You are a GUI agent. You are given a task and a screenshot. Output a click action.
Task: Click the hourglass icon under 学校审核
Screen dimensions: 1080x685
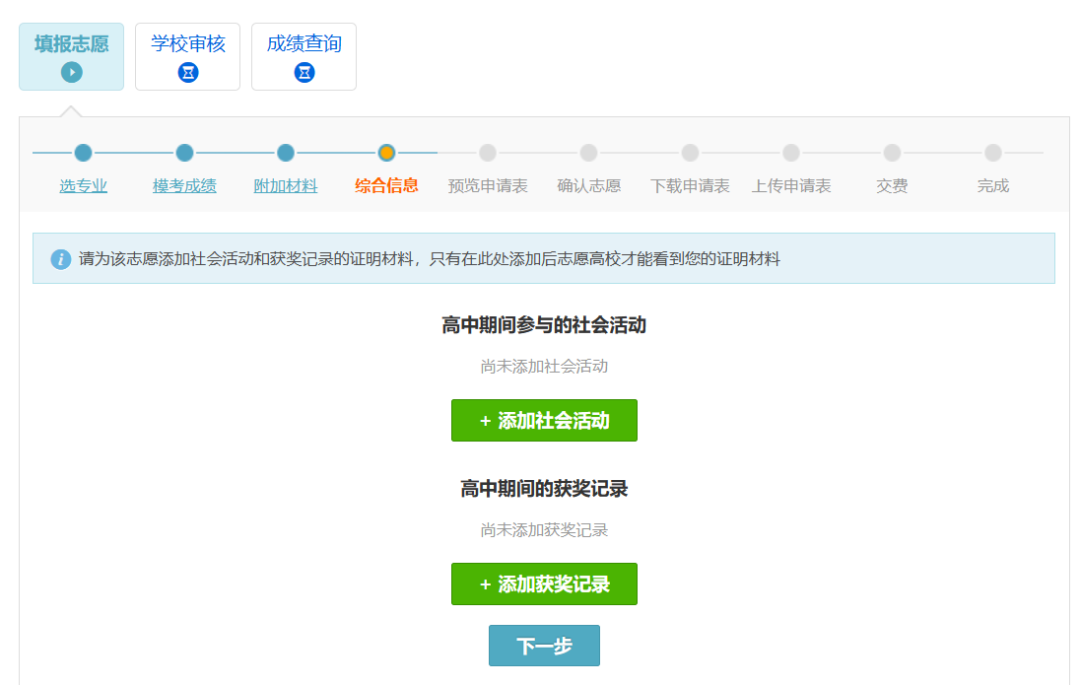coord(188,72)
